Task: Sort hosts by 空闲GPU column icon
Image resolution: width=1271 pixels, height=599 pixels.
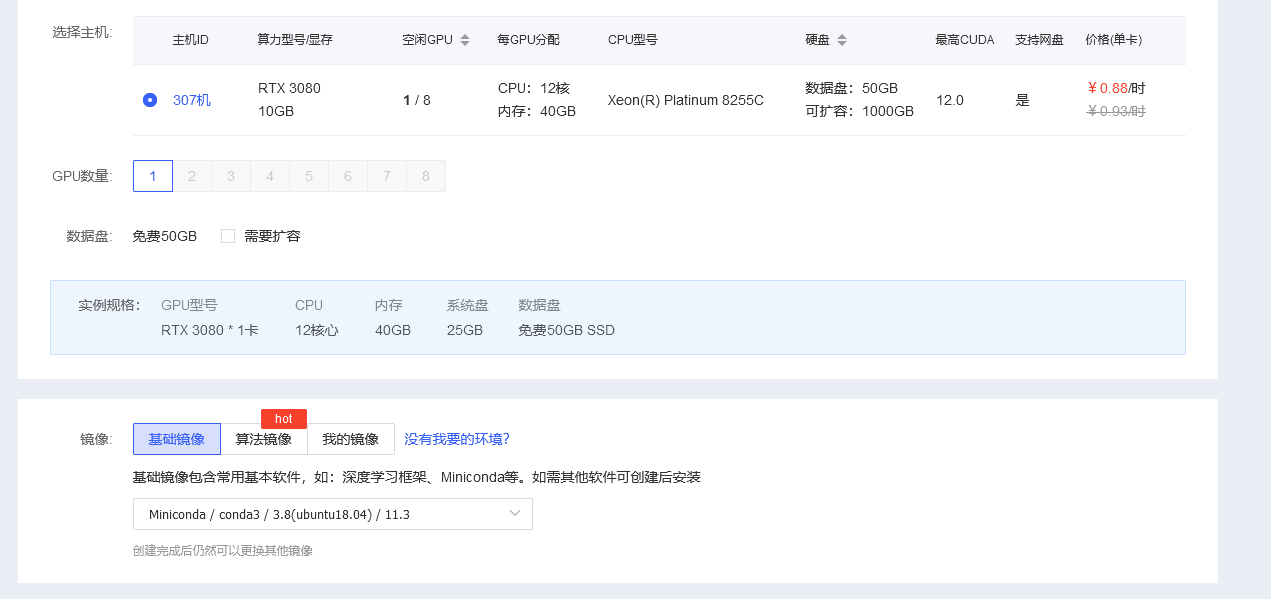Action: (x=465, y=40)
